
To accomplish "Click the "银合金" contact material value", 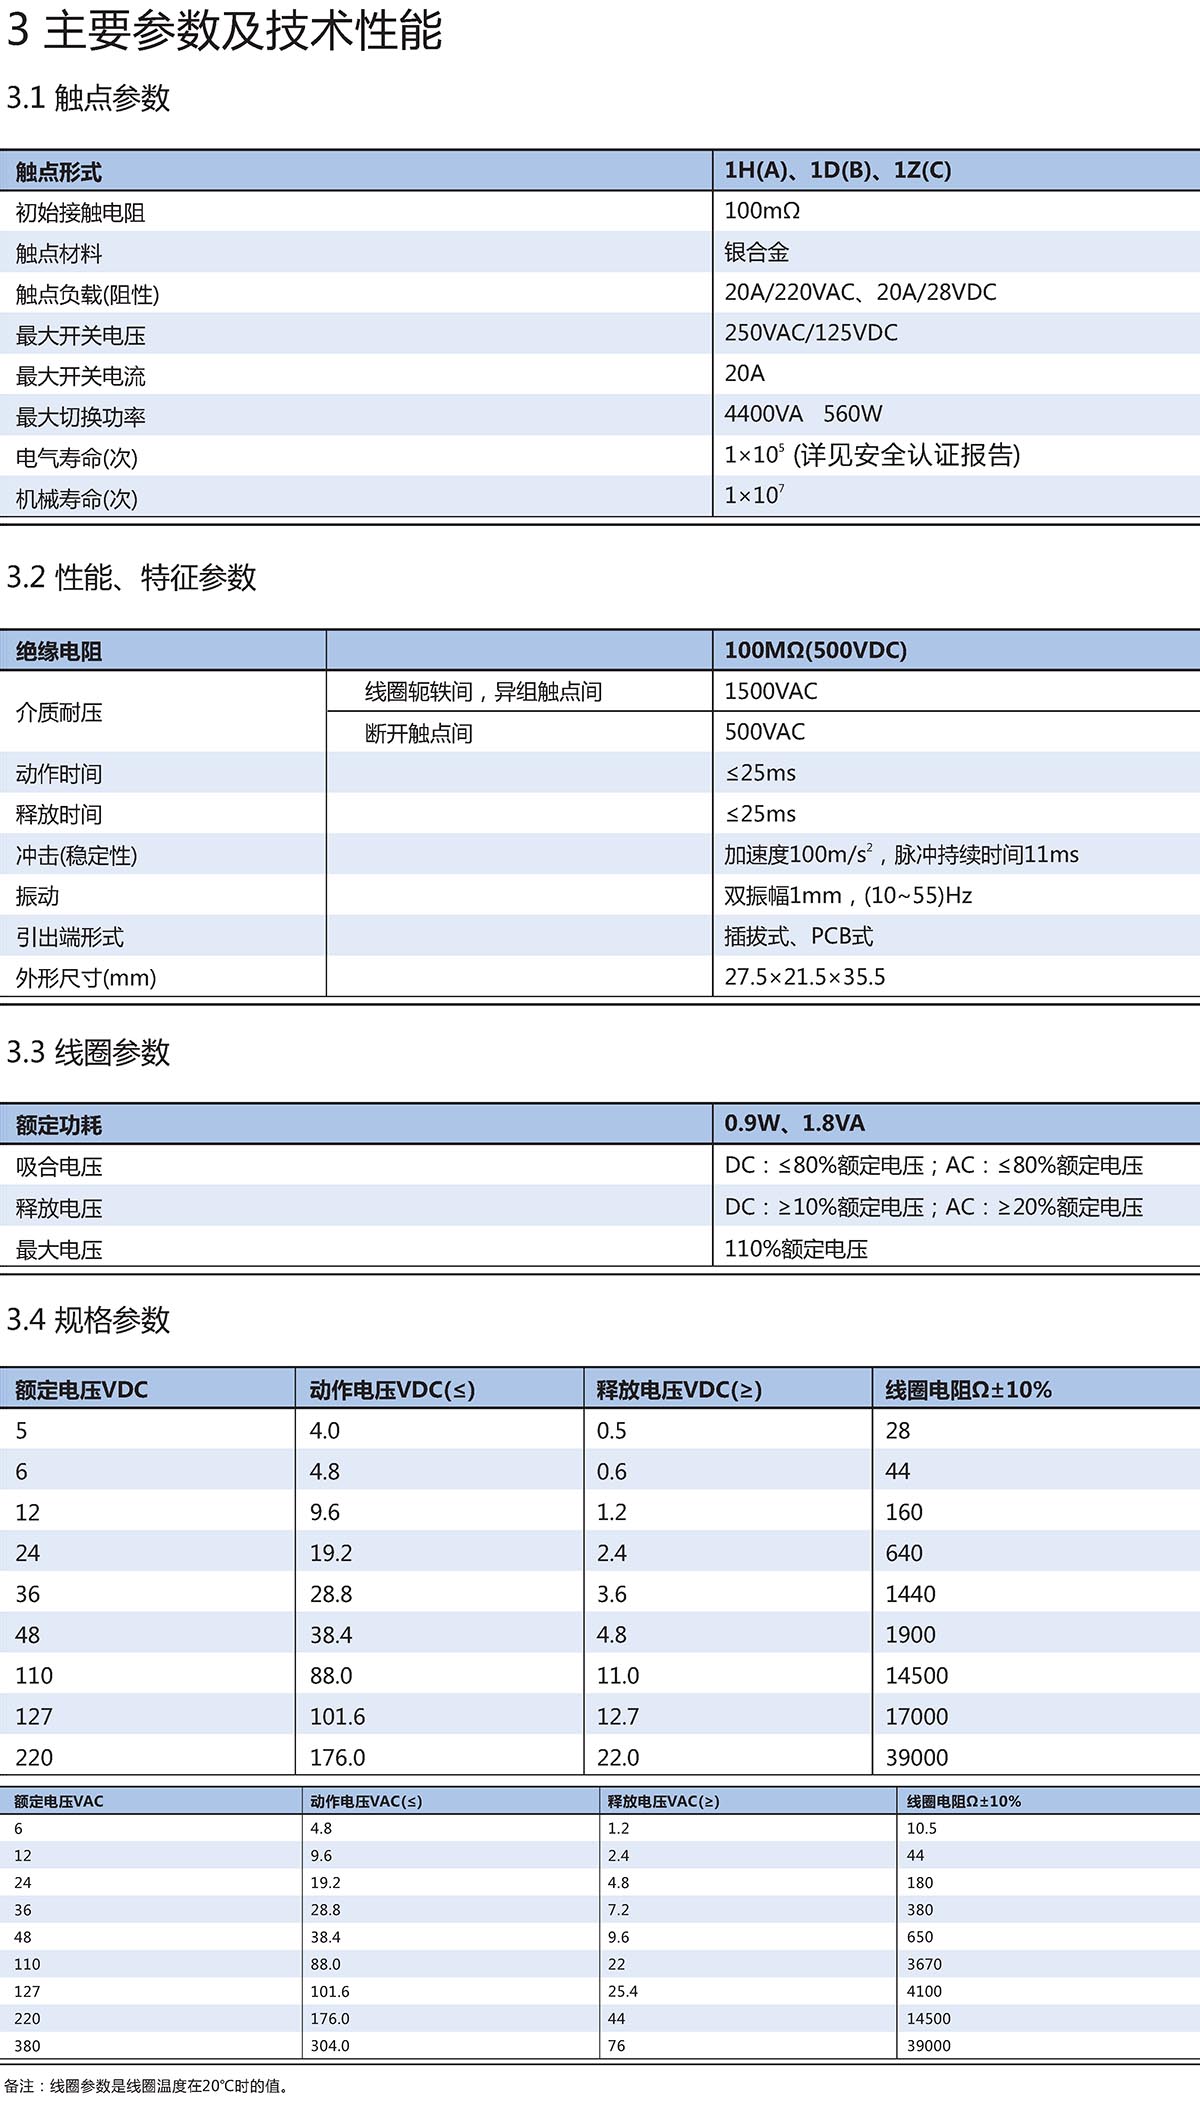I will pyautogui.click(x=757, y=252).
